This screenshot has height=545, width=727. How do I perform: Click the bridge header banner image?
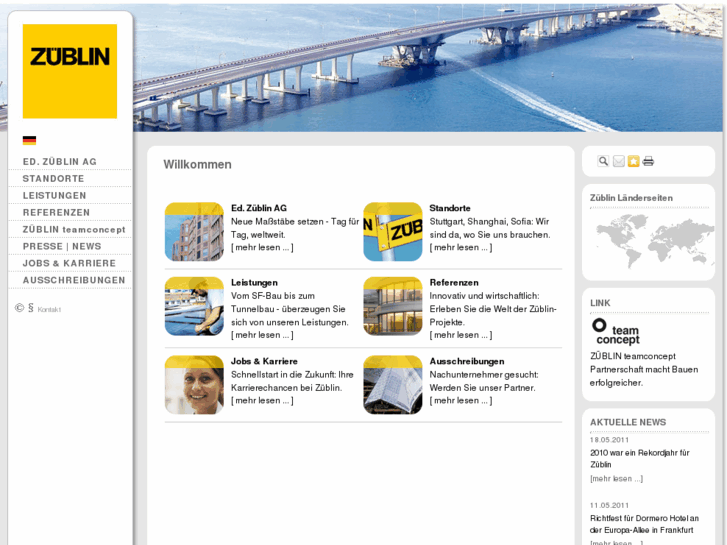tap(427, 68)
